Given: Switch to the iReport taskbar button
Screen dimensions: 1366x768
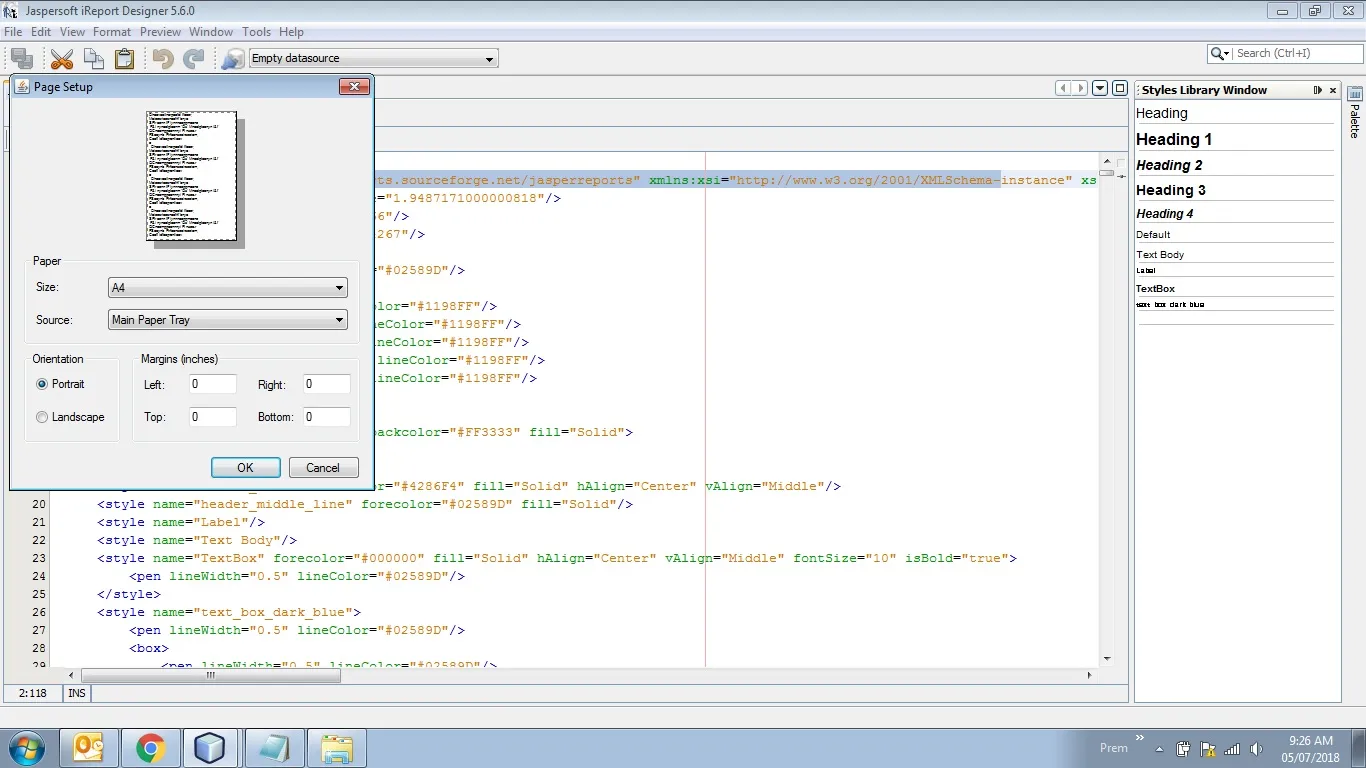Looking at the screenshot, I should [273, 748].
